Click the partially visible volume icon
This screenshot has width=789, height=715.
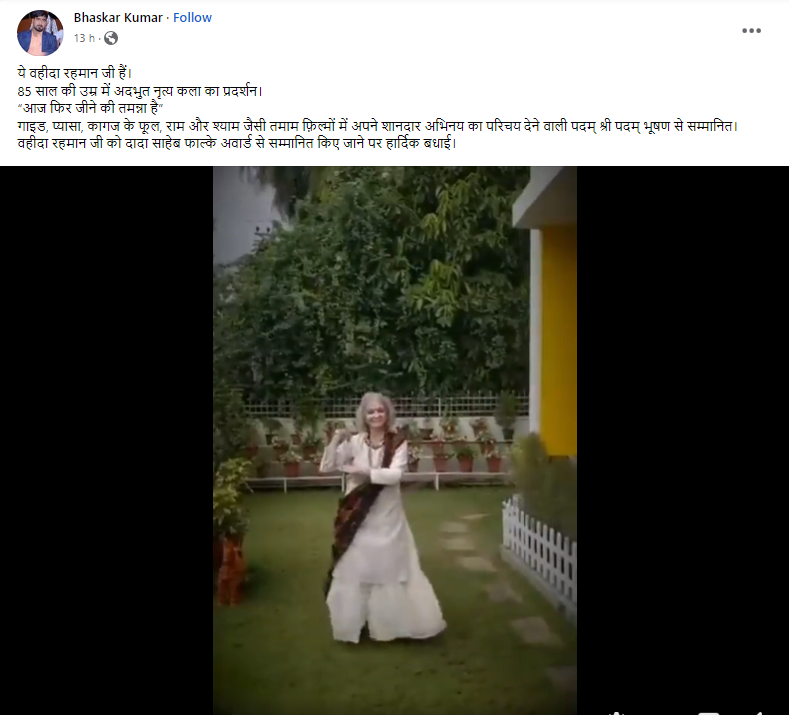760,713
